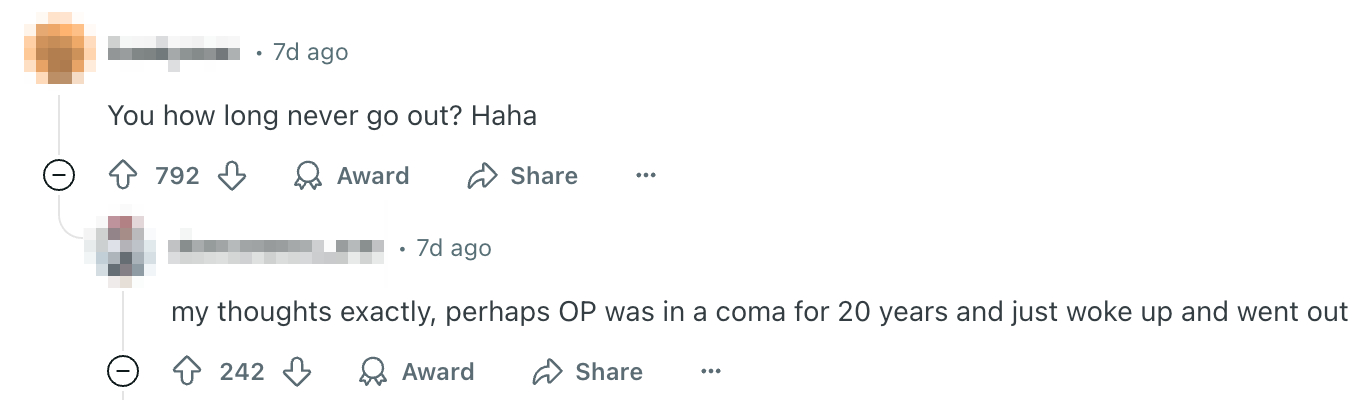Upvote the comment with 792 votes
The image size is (1372, 400).
123,176
